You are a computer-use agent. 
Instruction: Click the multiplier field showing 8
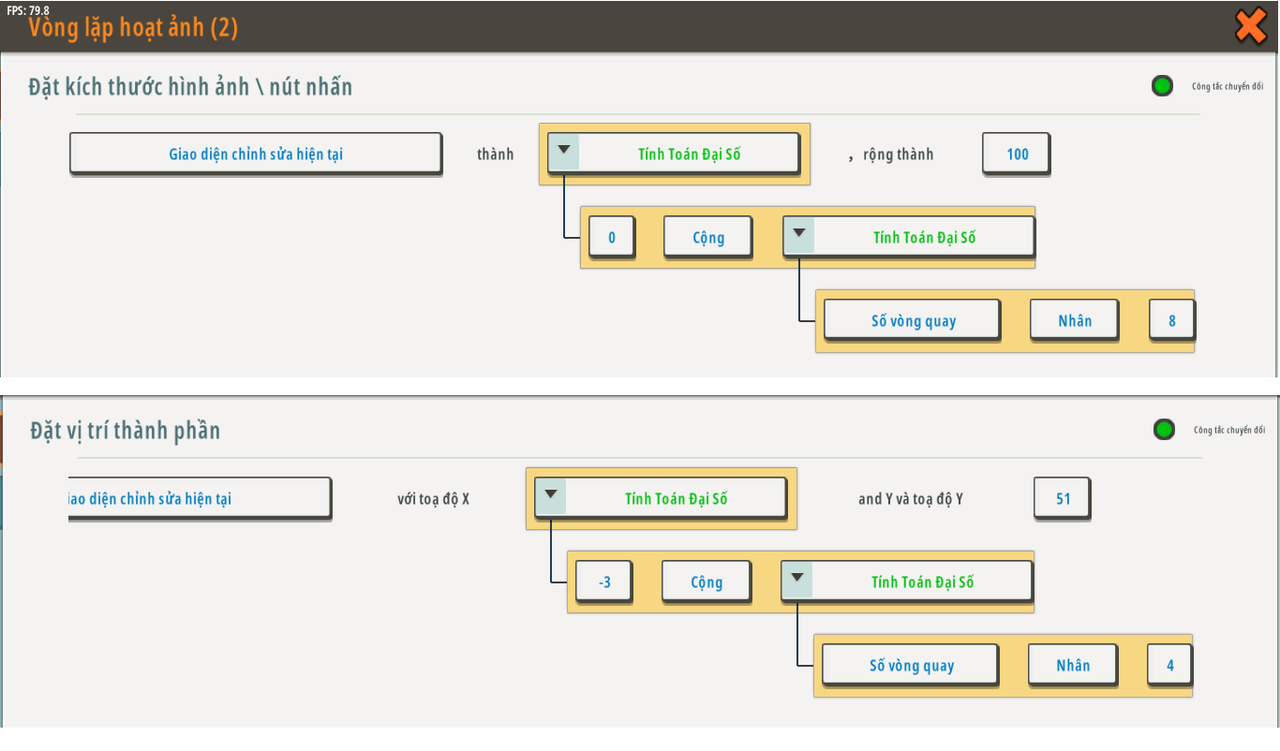[1171, 321]
